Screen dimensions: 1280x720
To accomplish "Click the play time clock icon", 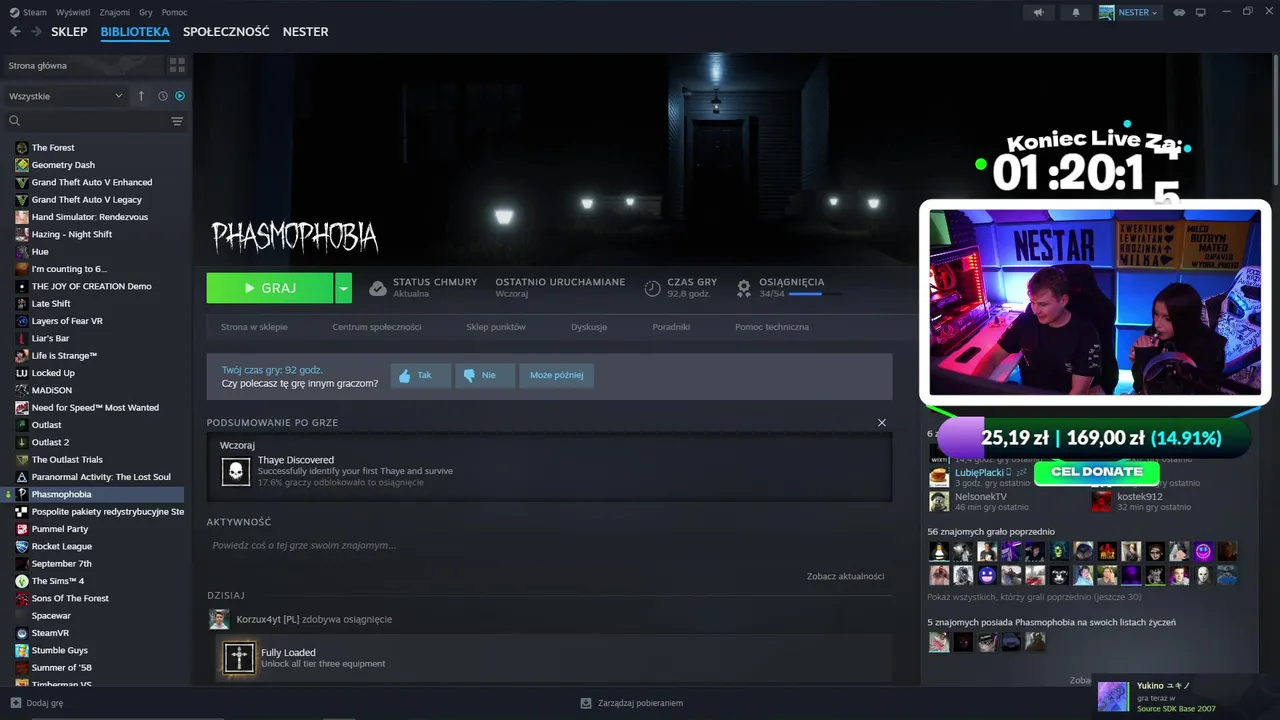I will 652,288.
